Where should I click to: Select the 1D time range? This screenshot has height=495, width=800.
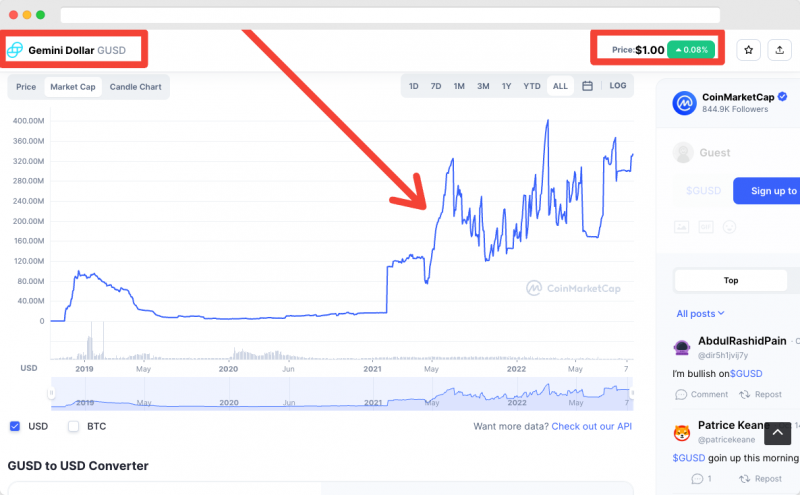tap(414, 86)
